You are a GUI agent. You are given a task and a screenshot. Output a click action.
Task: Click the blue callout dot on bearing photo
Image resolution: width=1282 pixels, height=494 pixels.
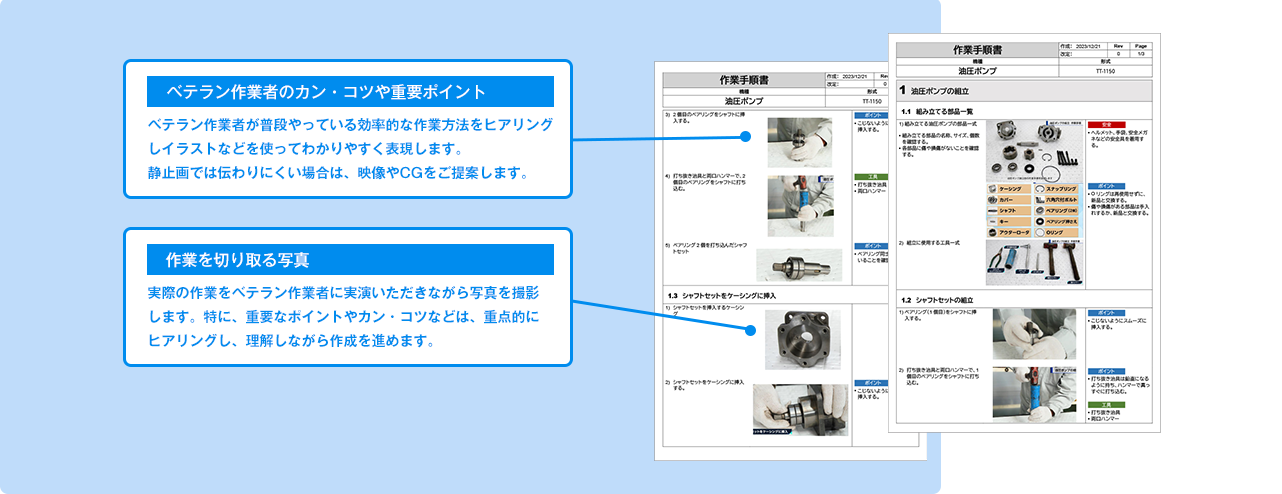[x=745, y=136]
